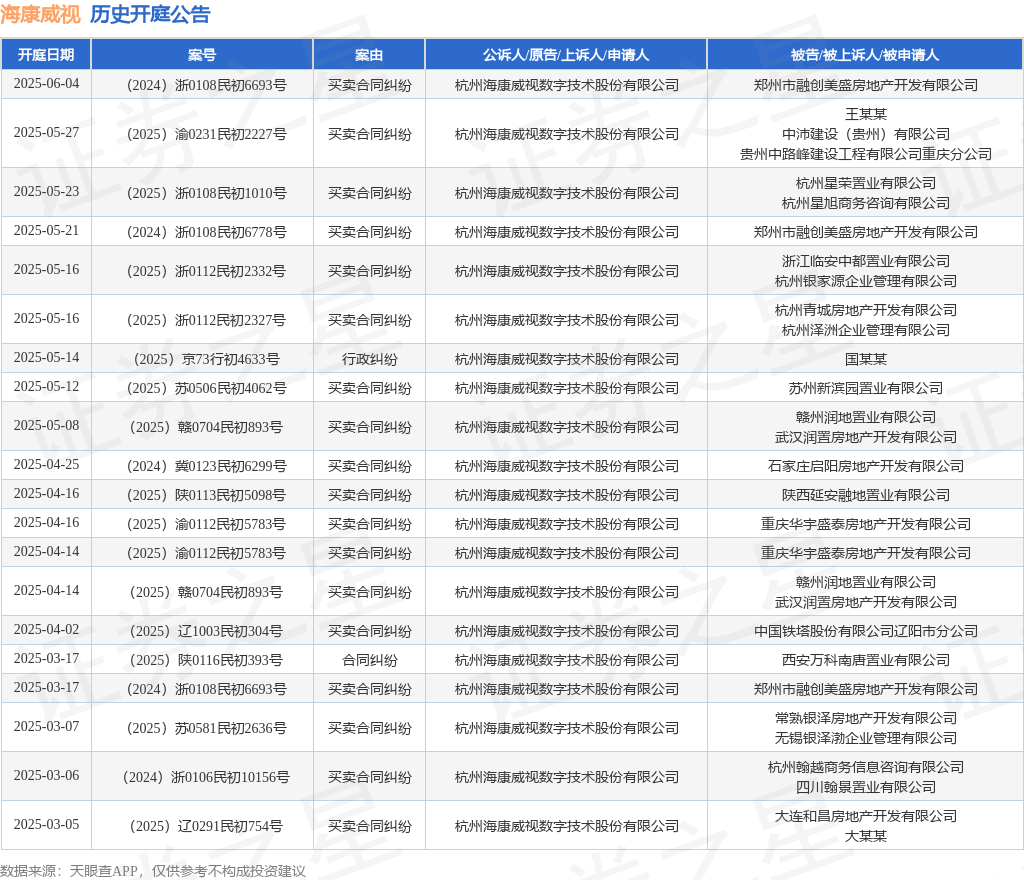This screenshot has height=880, width=1024.
Task: Click defendant 王某某
Action: (x=865, y=114)
